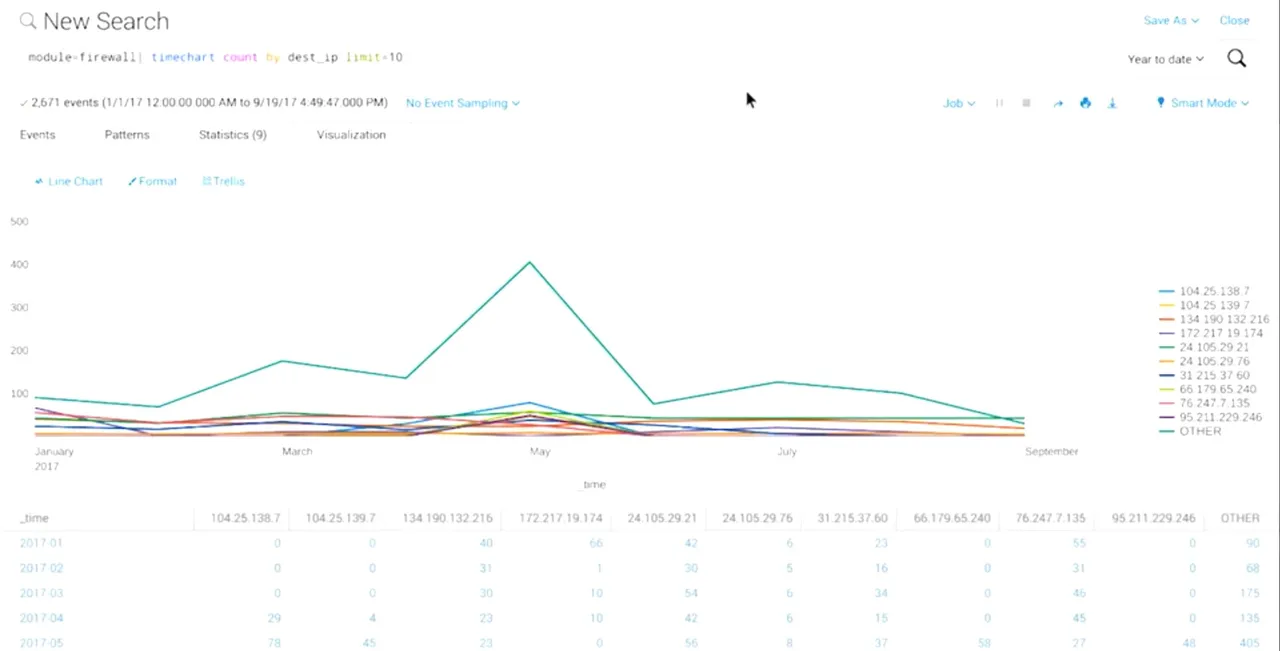Click inside the search query field

pos(560,58)
